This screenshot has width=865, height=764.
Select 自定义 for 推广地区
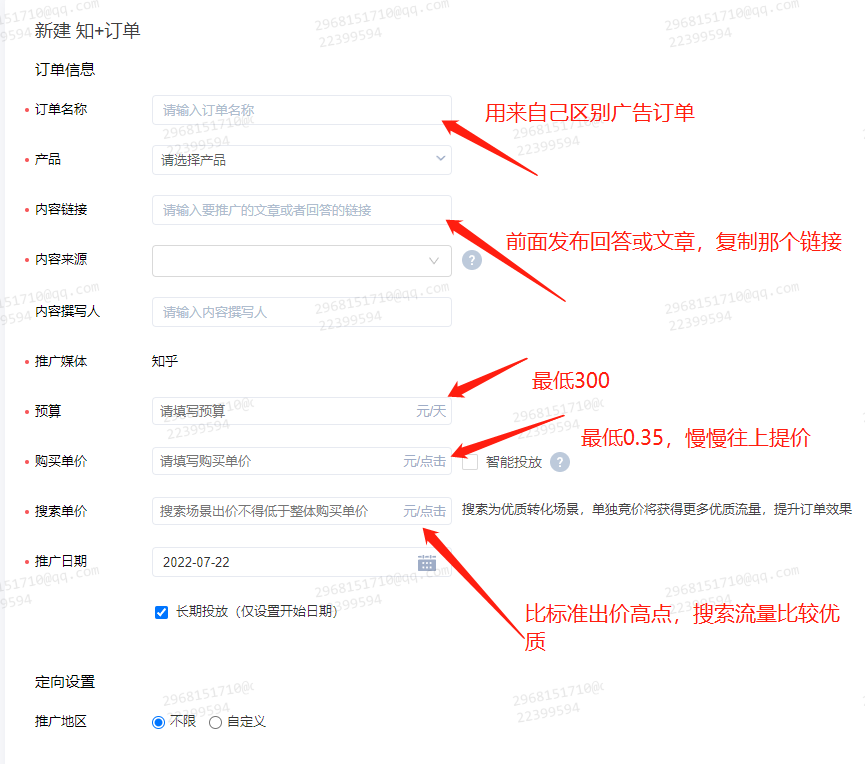tap(216, 722)
